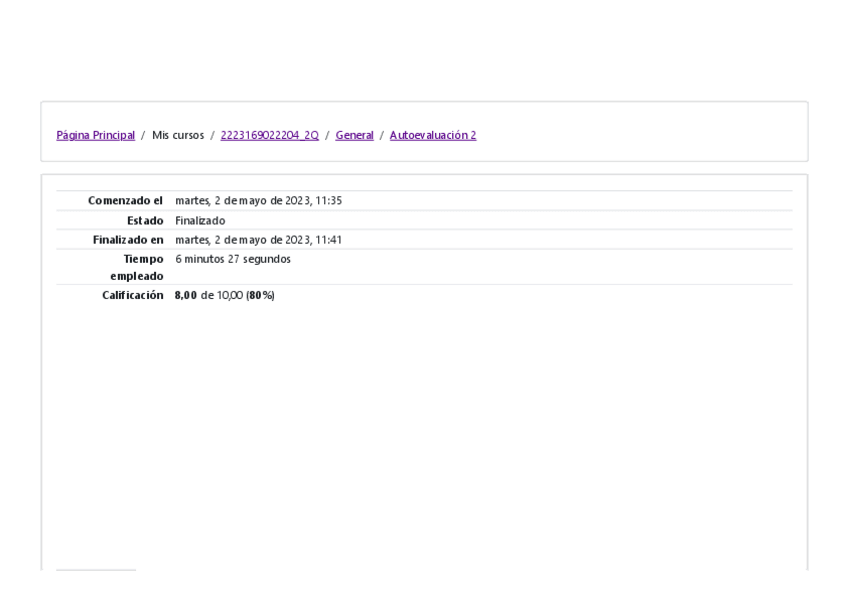Click the start date 'martes, 2 de mayo de 2023, 11:35'
This screenshot has height=599, width=848.
point(259,201)
